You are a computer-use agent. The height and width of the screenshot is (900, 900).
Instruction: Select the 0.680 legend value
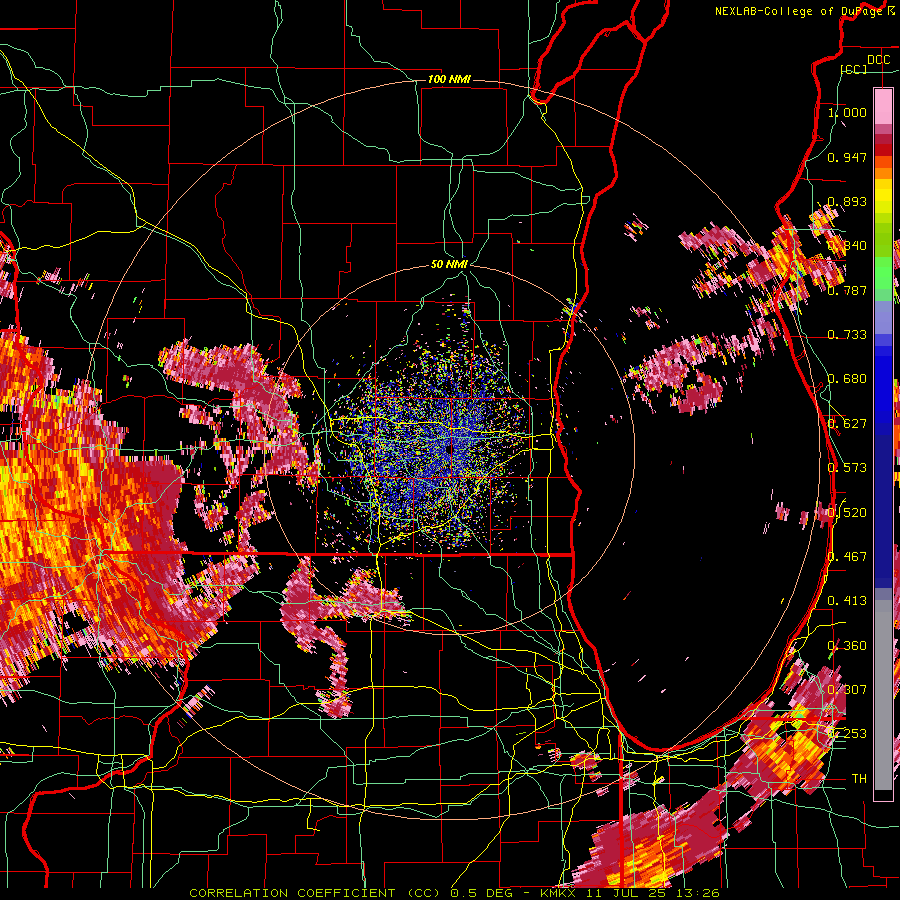coord(847,379)
